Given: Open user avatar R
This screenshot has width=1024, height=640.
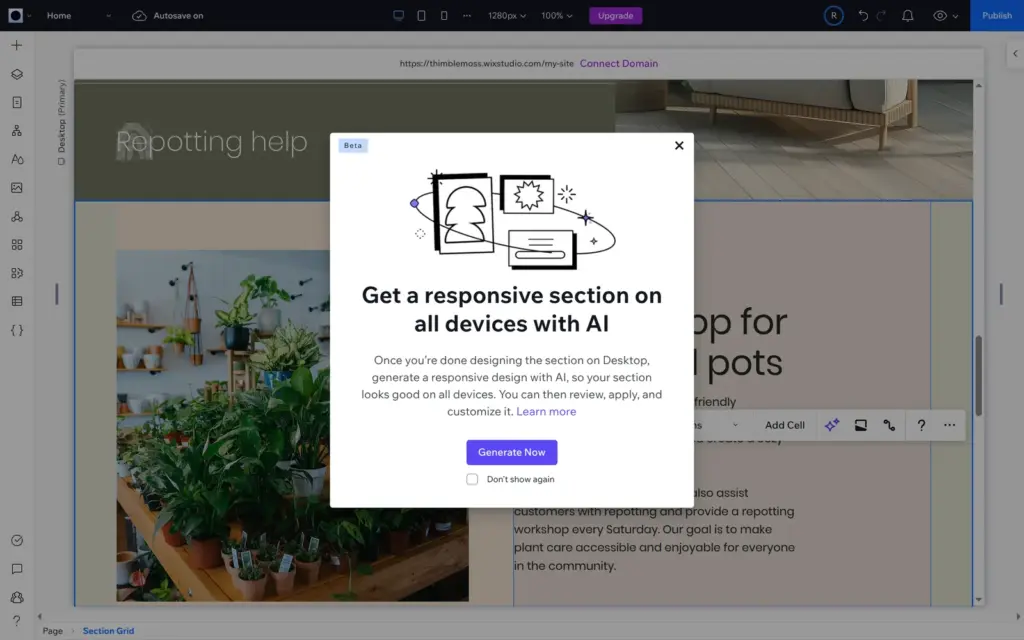Looking at the screenshot, I should point(833,15).
